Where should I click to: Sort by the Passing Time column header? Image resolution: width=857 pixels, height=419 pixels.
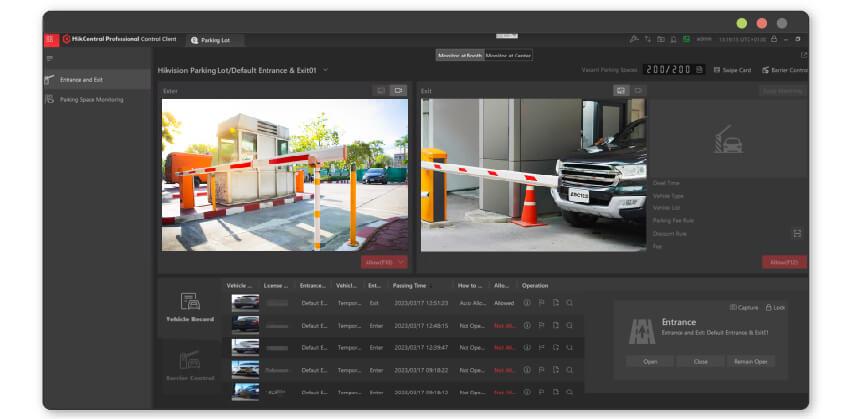(x=409, y=286)
